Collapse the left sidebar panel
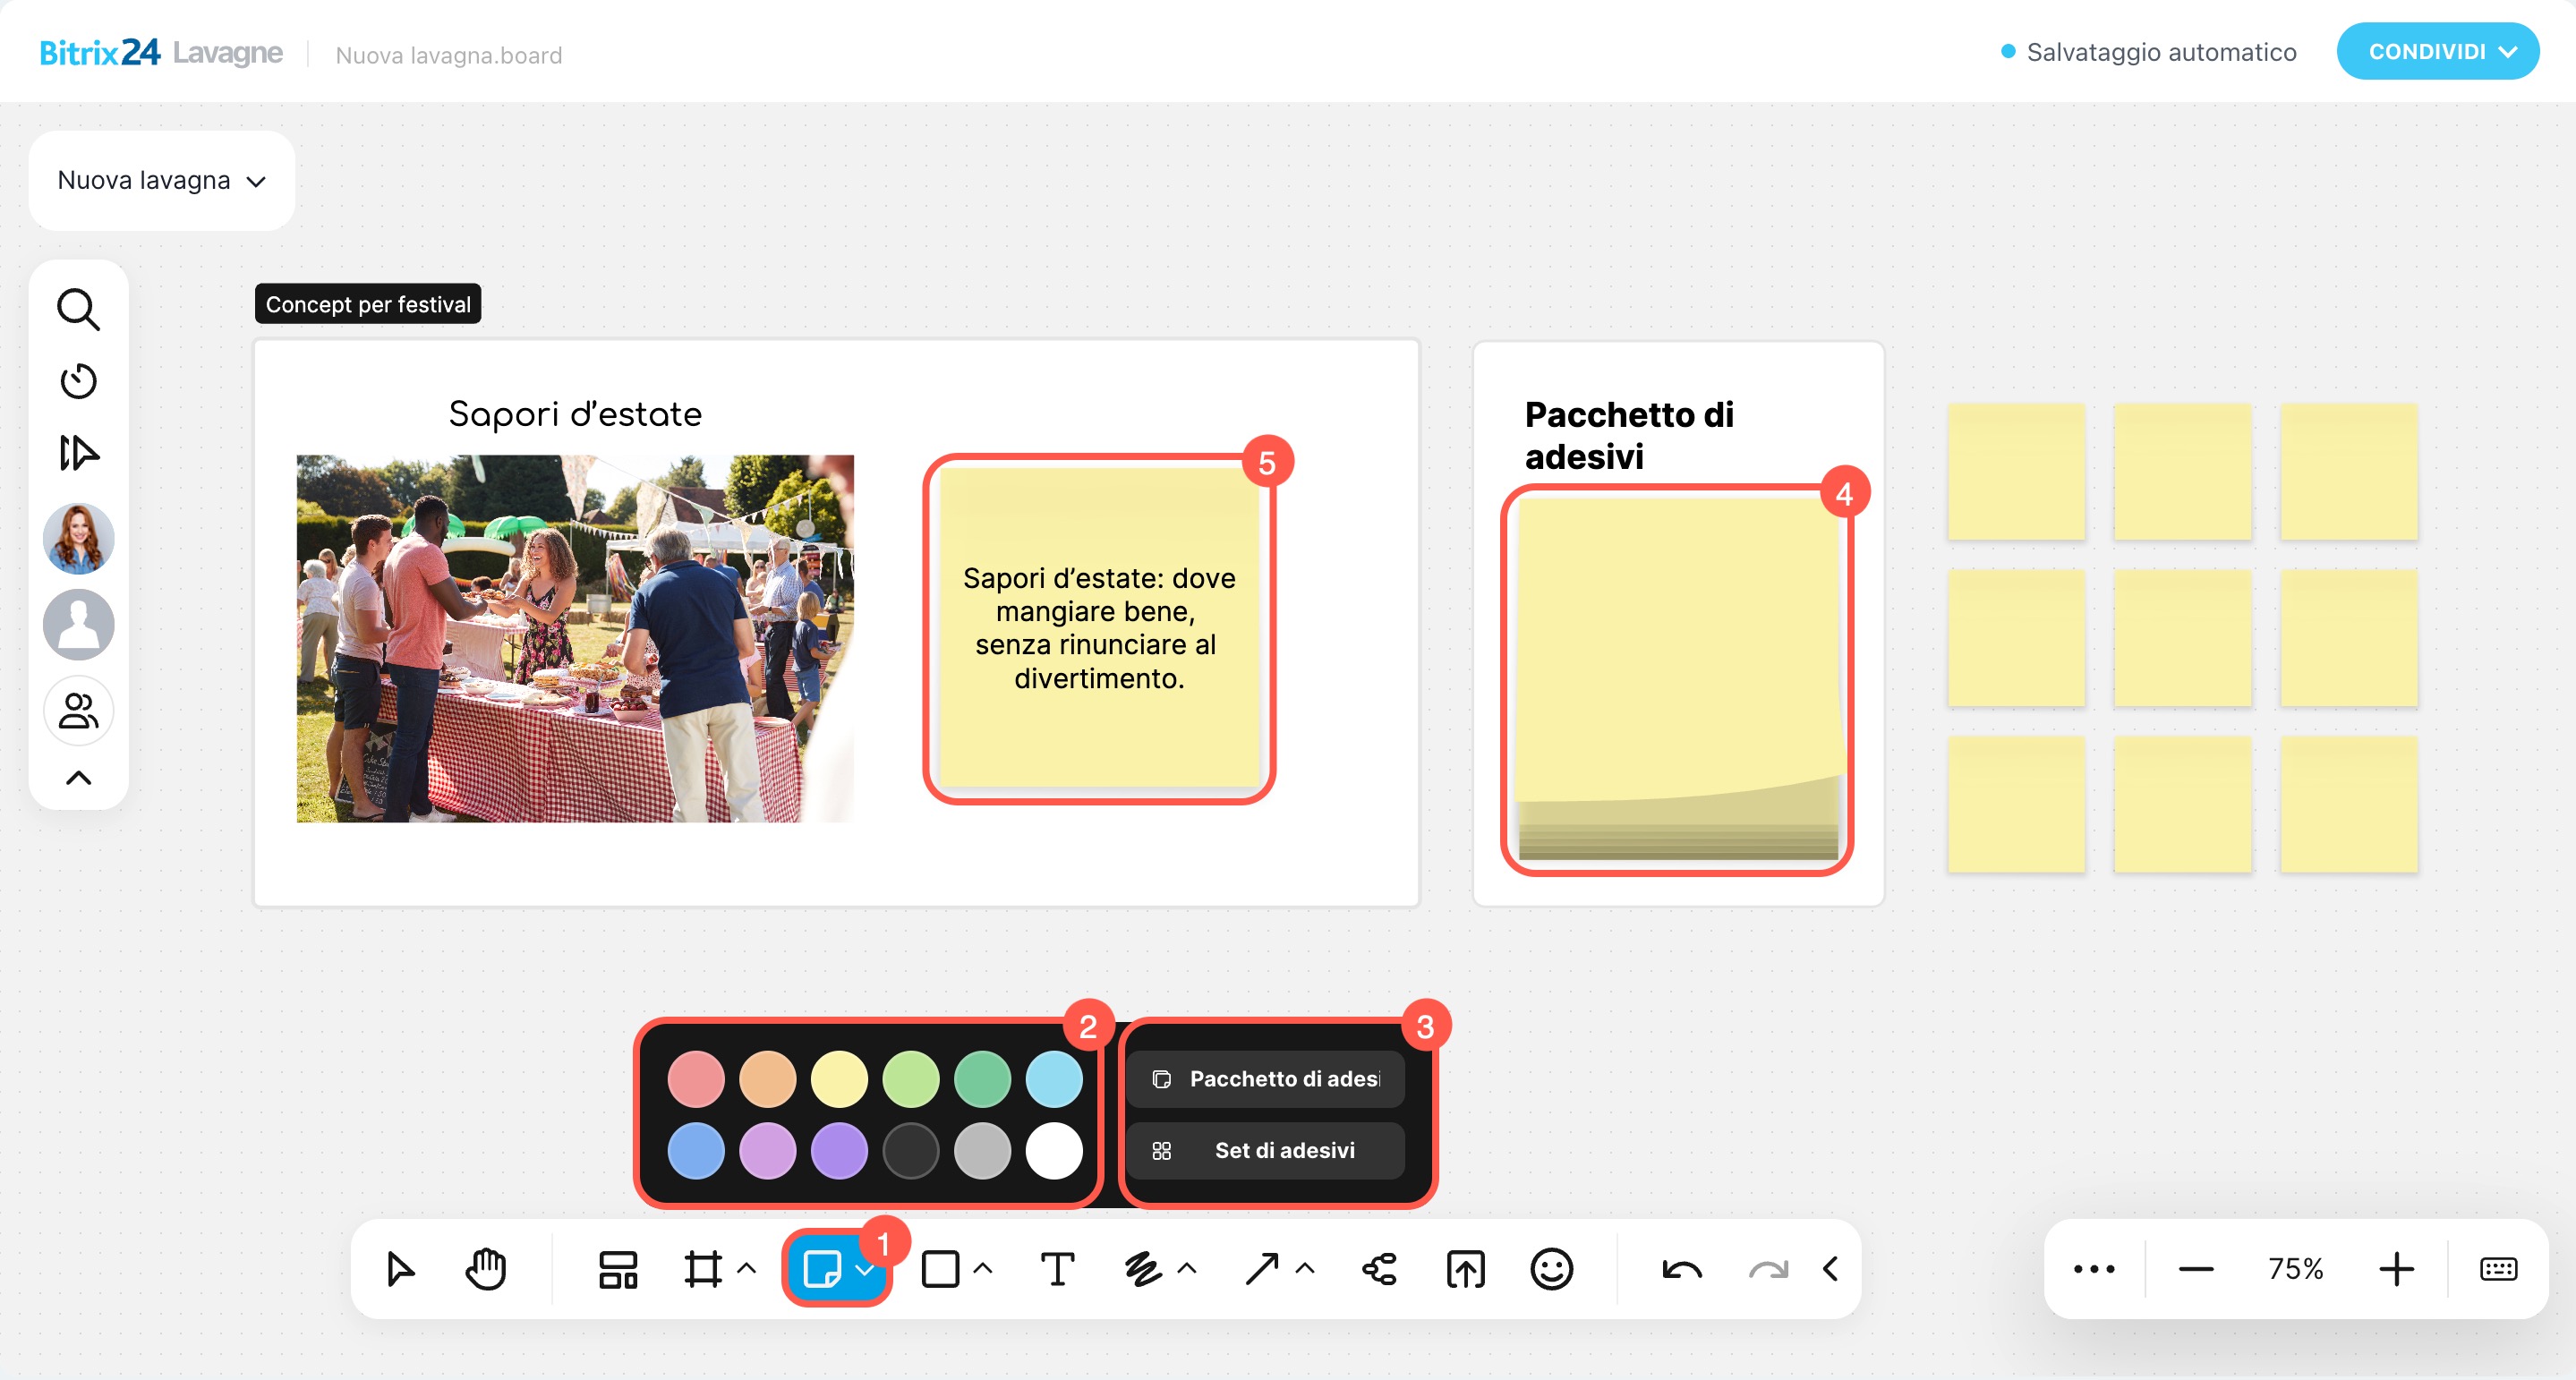The height and width of the screenshot is (1380, 2576). (x=78, y=778)
